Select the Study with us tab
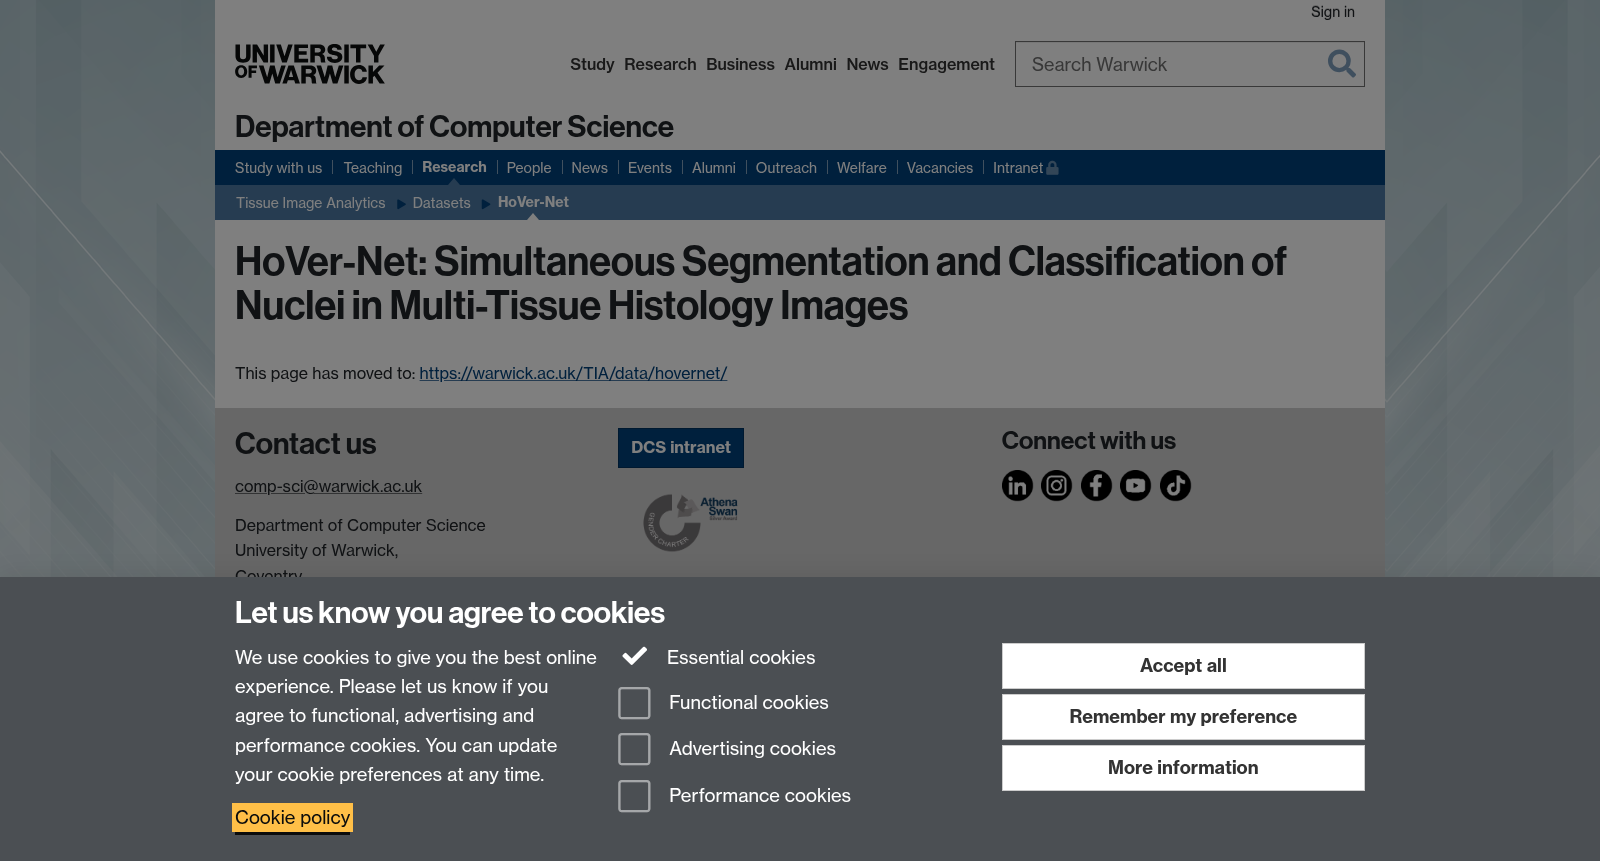 click(278, 168)
